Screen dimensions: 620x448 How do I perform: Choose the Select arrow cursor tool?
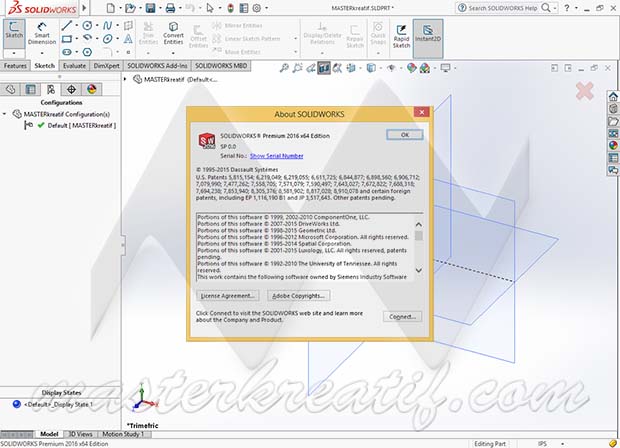(x=210, y=8)
